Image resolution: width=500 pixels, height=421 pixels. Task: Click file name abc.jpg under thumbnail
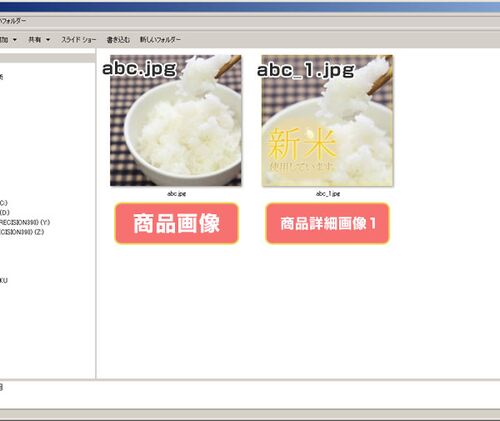point(176,193)
